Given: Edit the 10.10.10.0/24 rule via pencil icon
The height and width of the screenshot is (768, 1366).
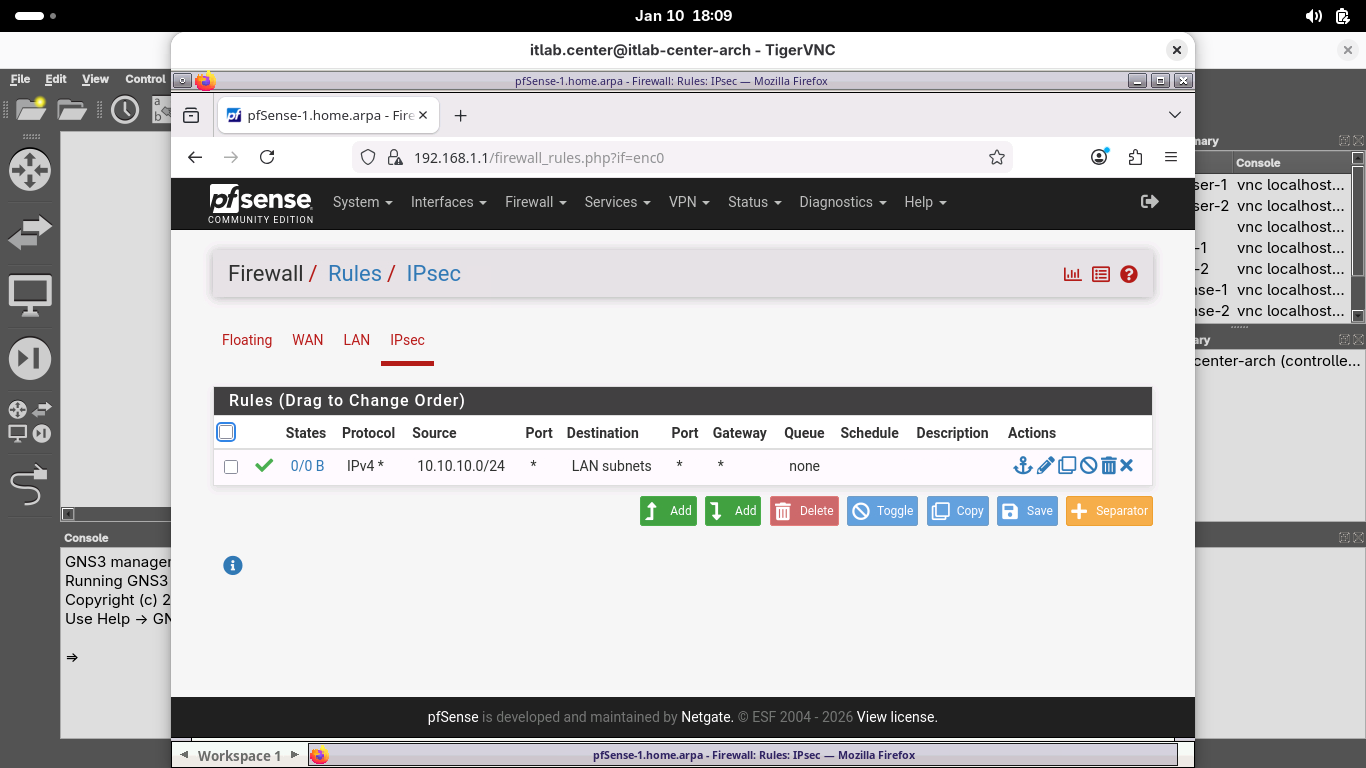Looking at the screenshot, I should coord(1045,466).
